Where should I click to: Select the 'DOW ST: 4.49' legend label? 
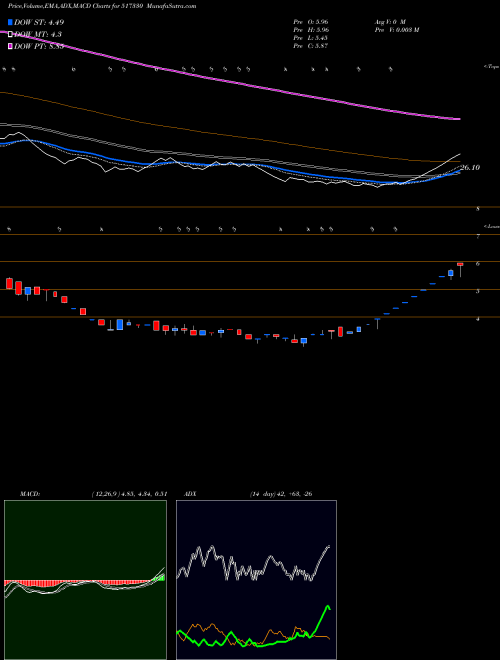click(x=39, y=22)
